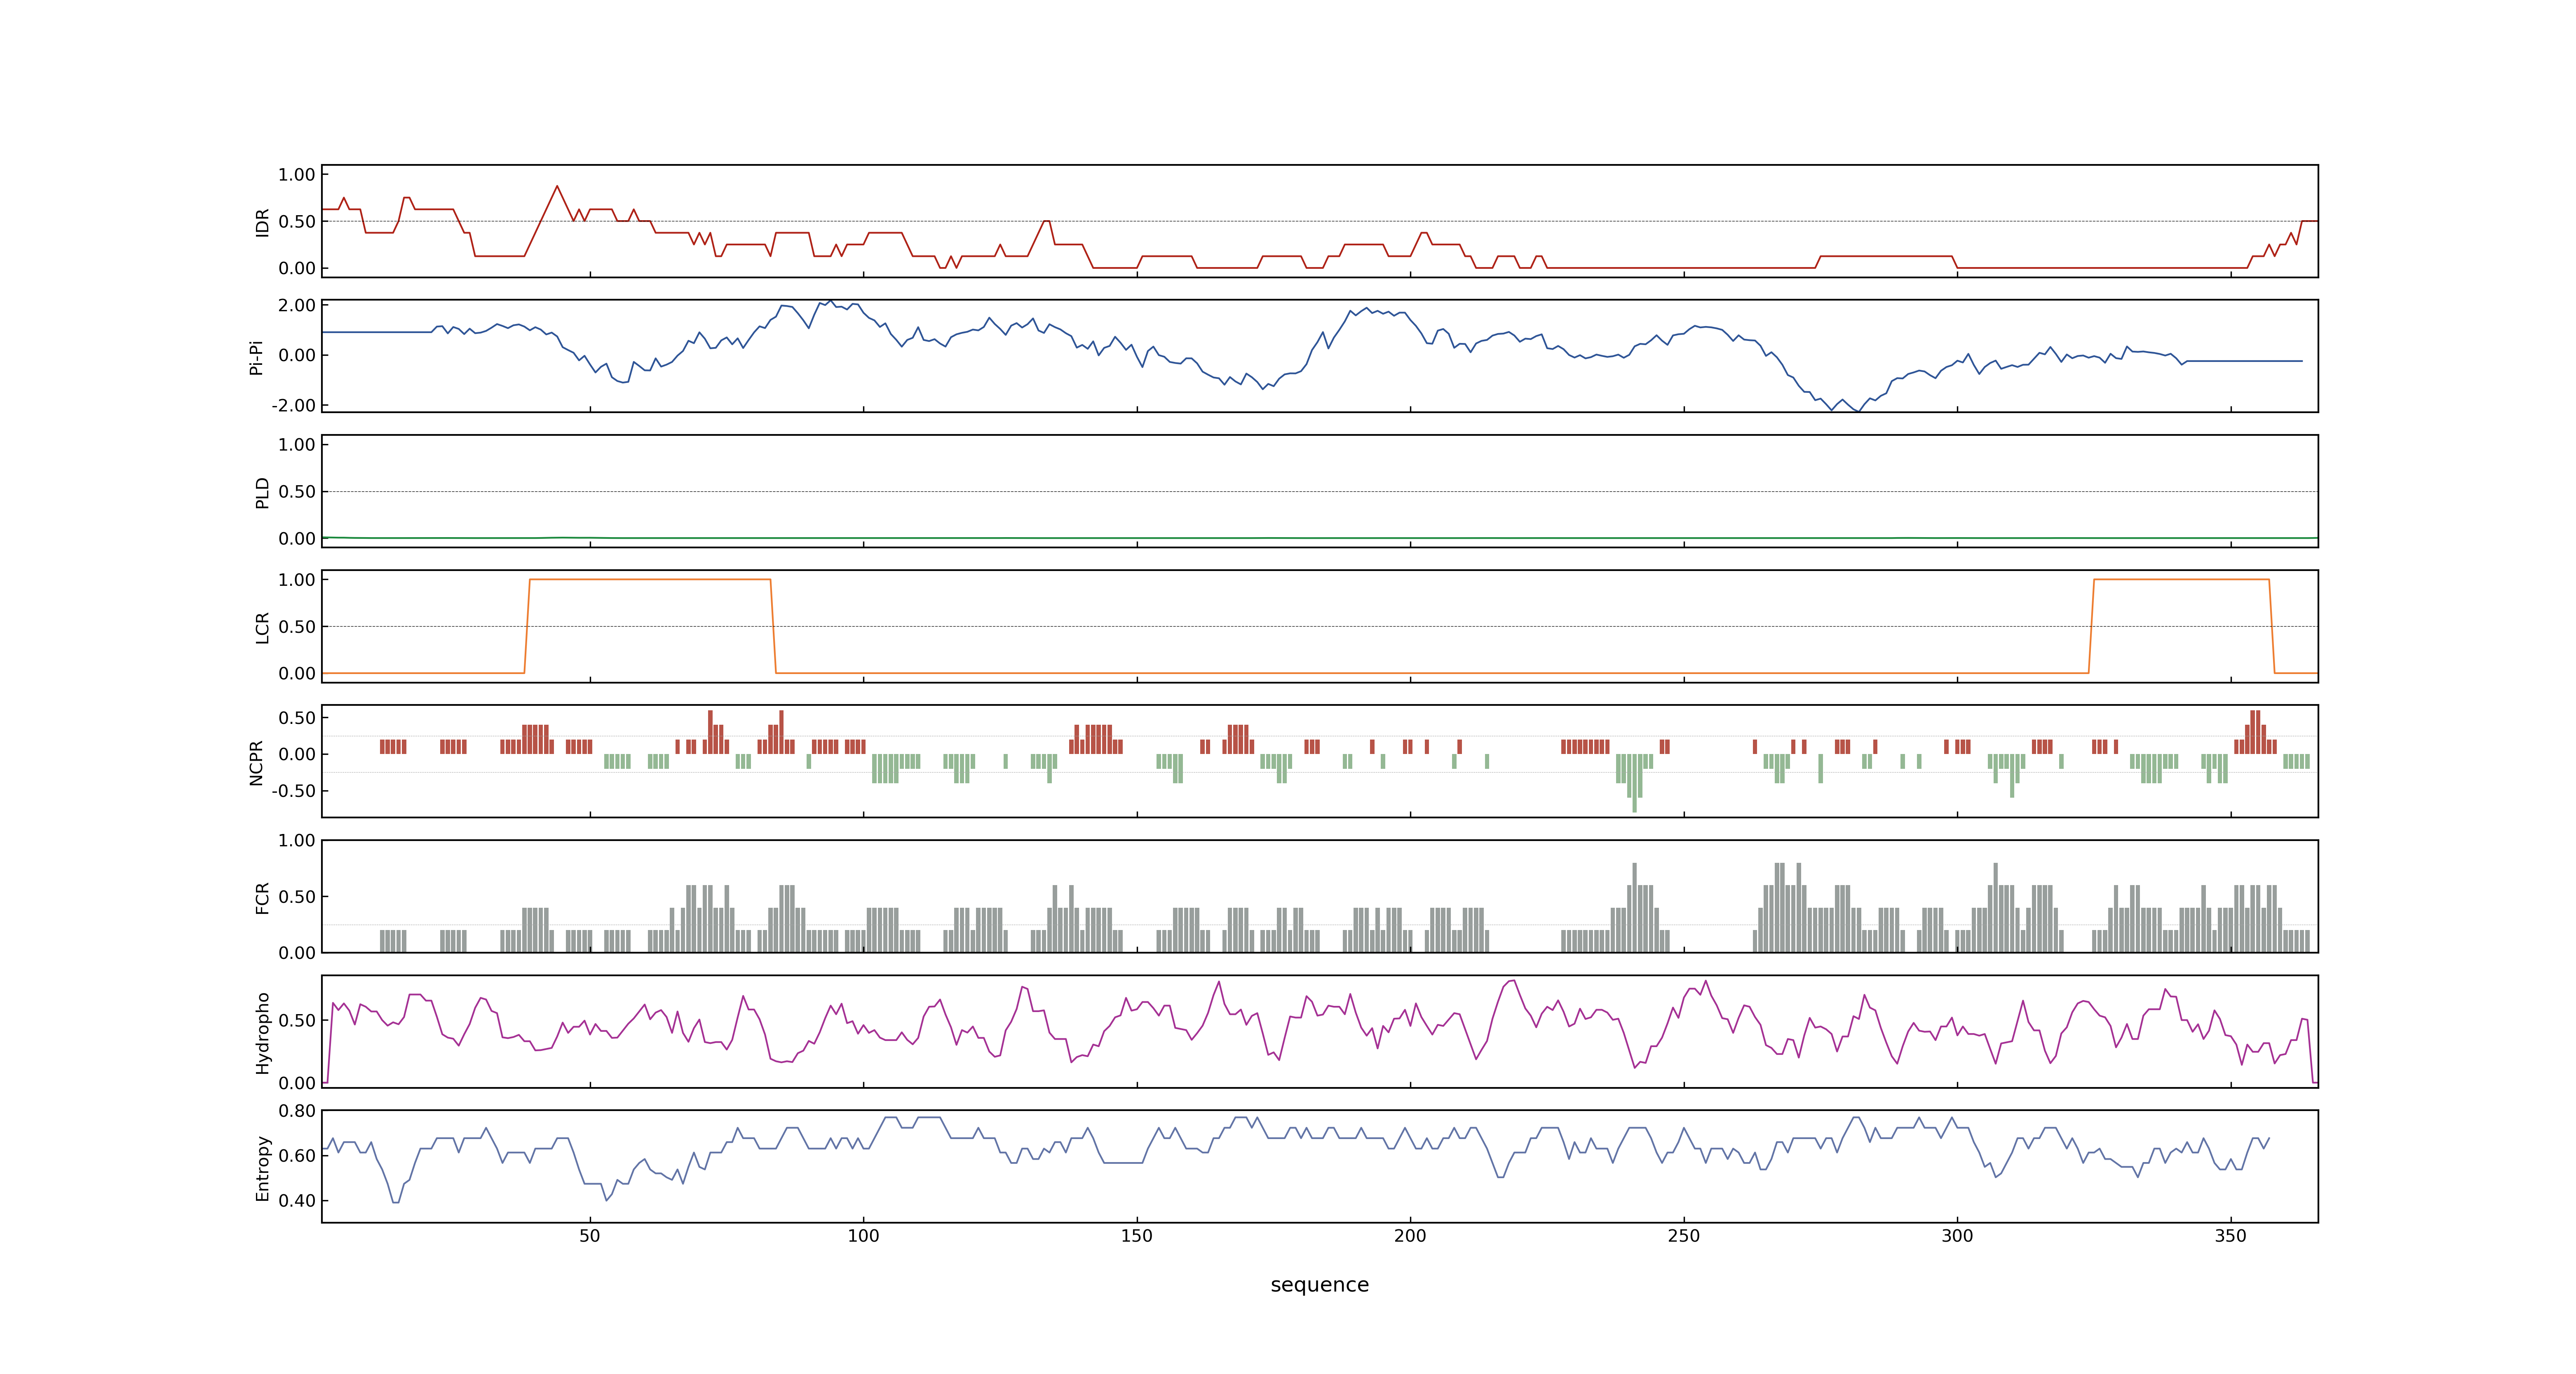Click the Pi-Pi minimum near residue 280

[1857, 410]
